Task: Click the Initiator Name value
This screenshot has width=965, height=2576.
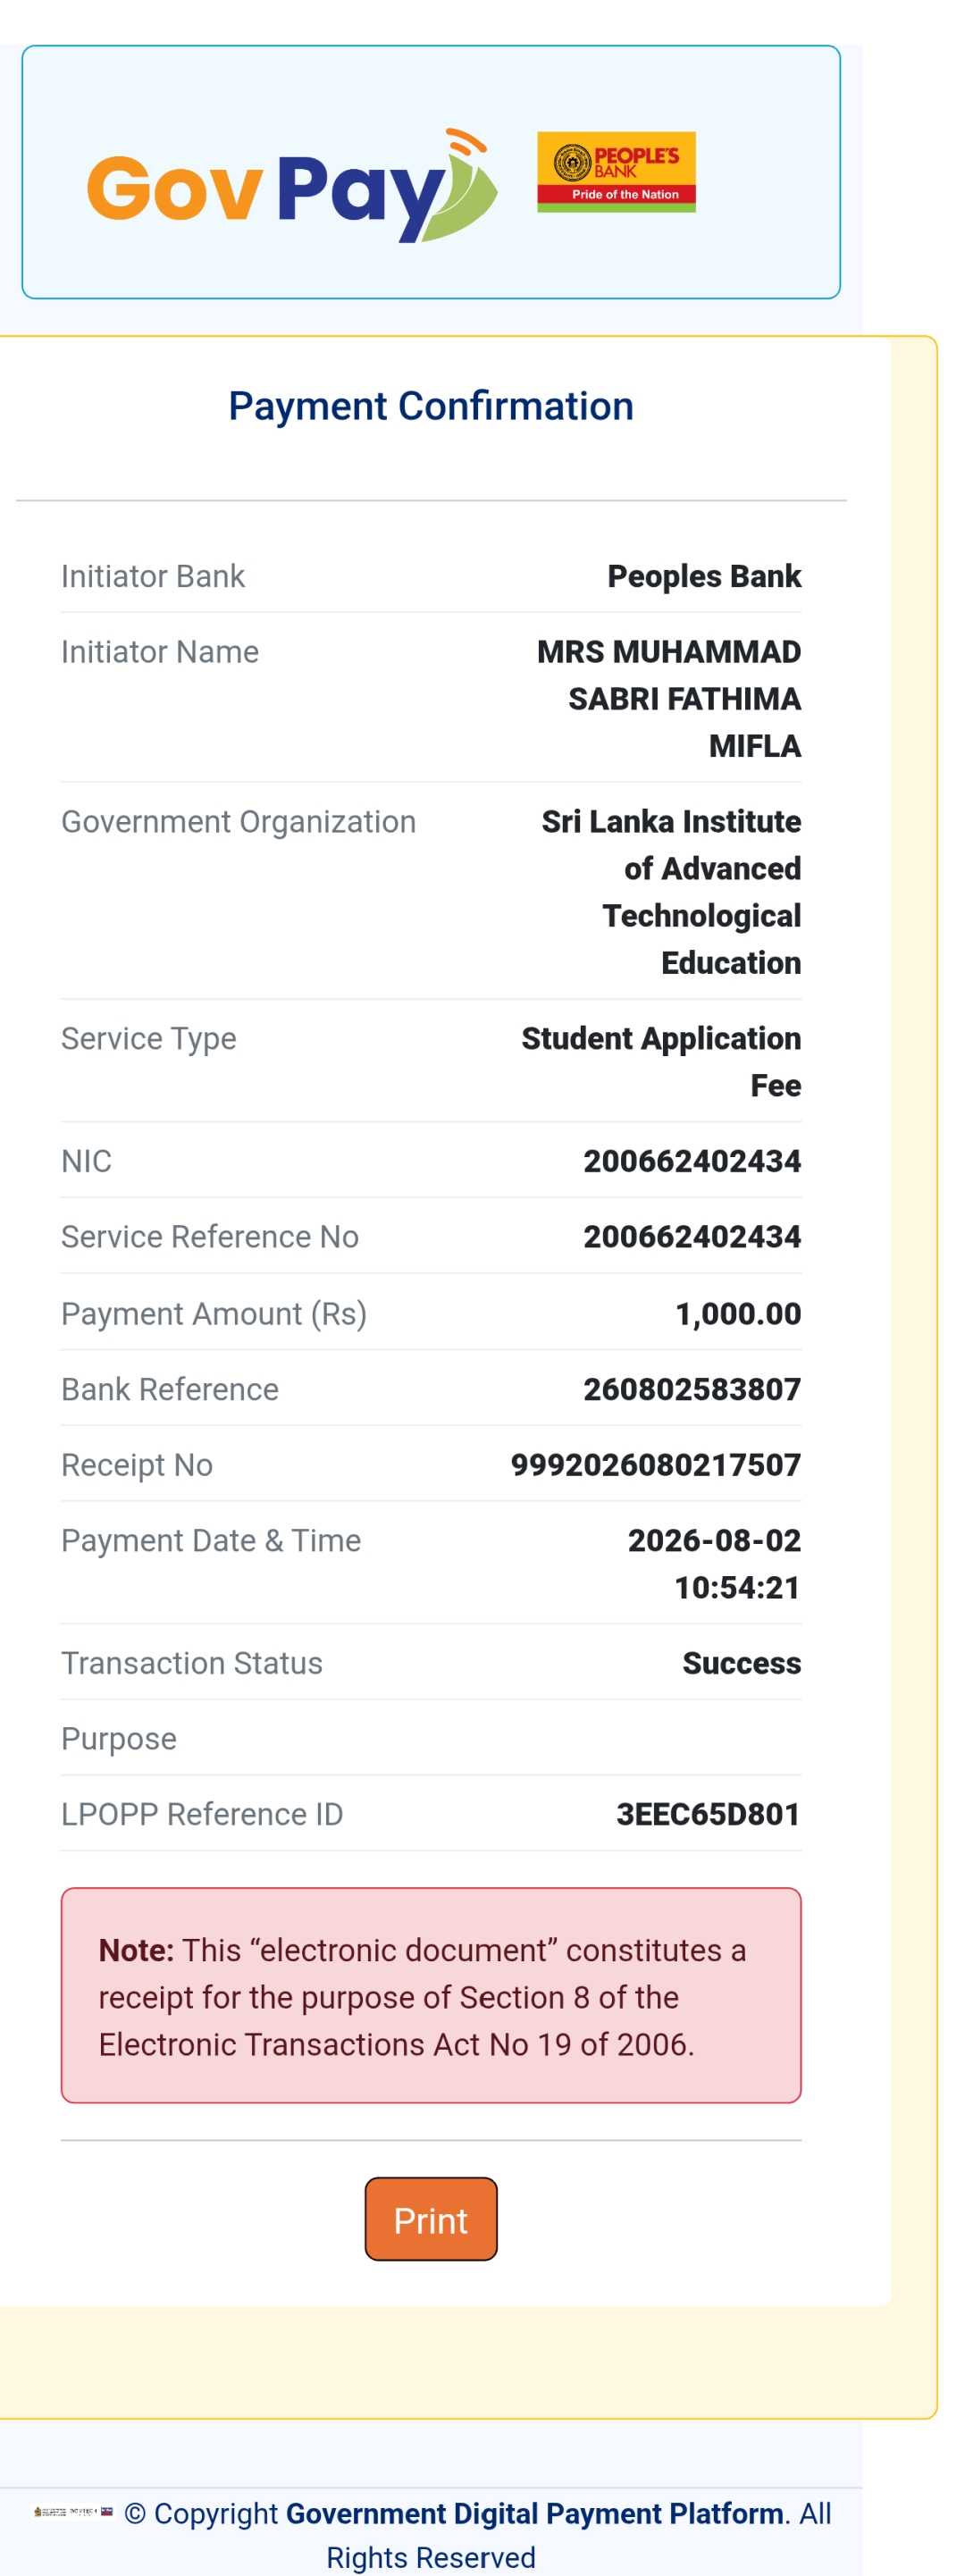Action: pos(668,699)
